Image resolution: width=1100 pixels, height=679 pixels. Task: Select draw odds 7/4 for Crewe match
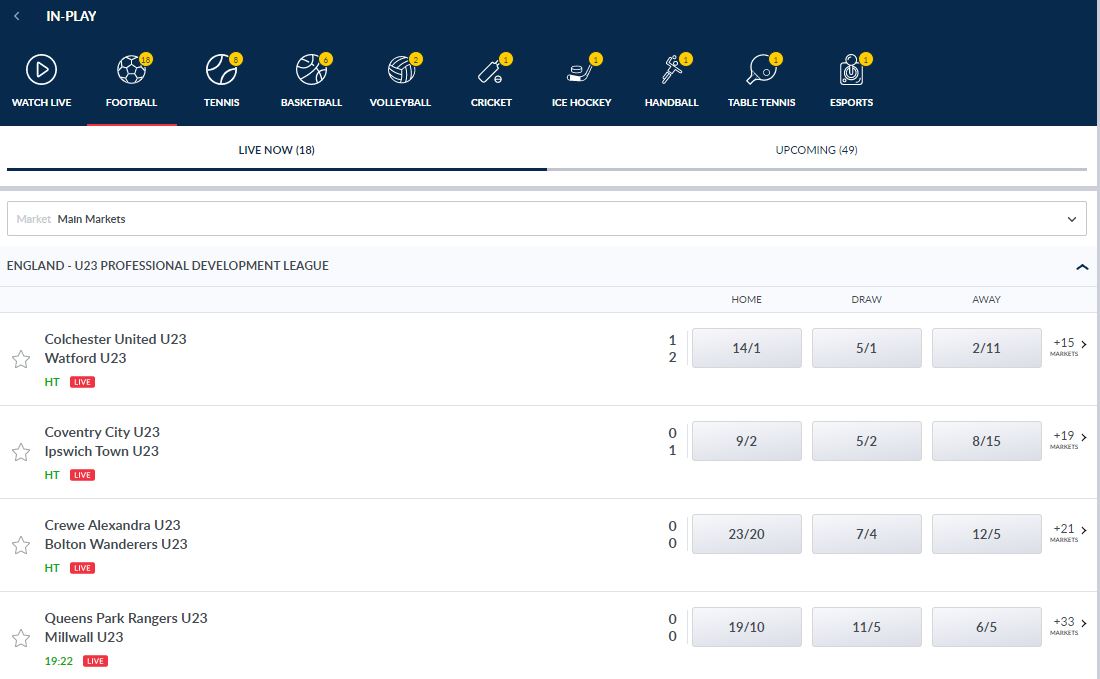point(866,534)
